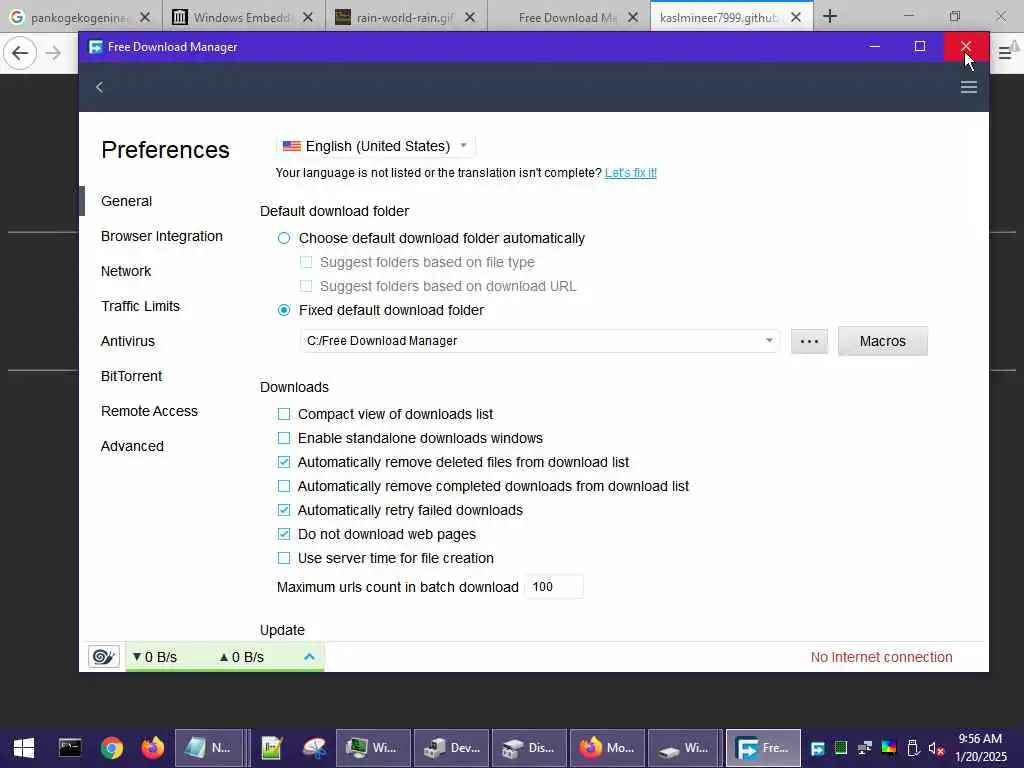Open the language dropdown English (United States)
Viewport: 1024px width, 768px height.
tap(376, 146)
